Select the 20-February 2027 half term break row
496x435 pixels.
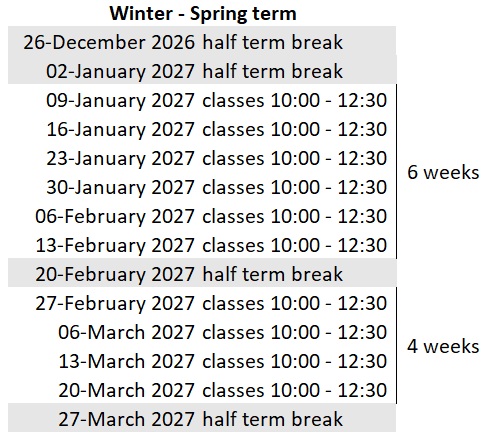click(202, 274)
